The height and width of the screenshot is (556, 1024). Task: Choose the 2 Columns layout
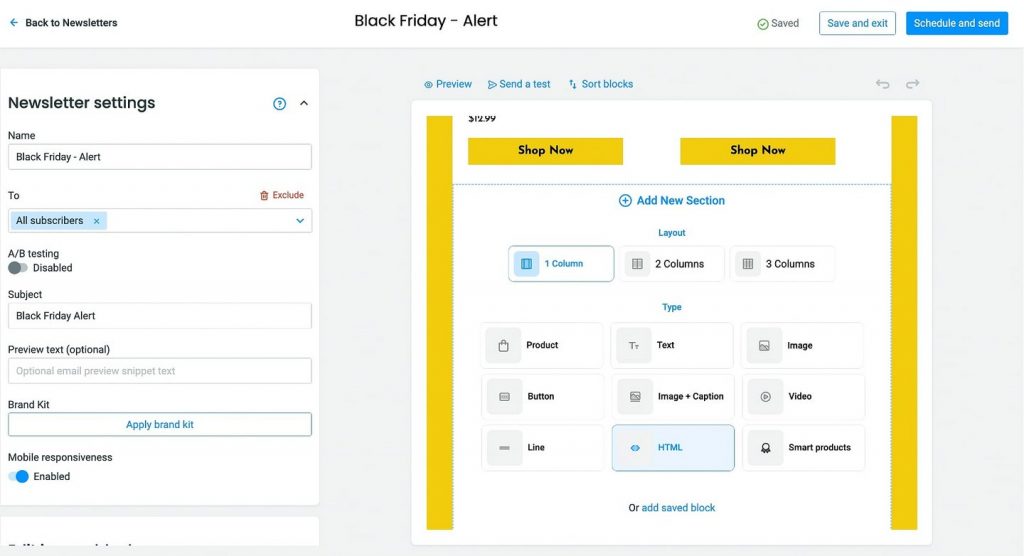click(671, 263)
